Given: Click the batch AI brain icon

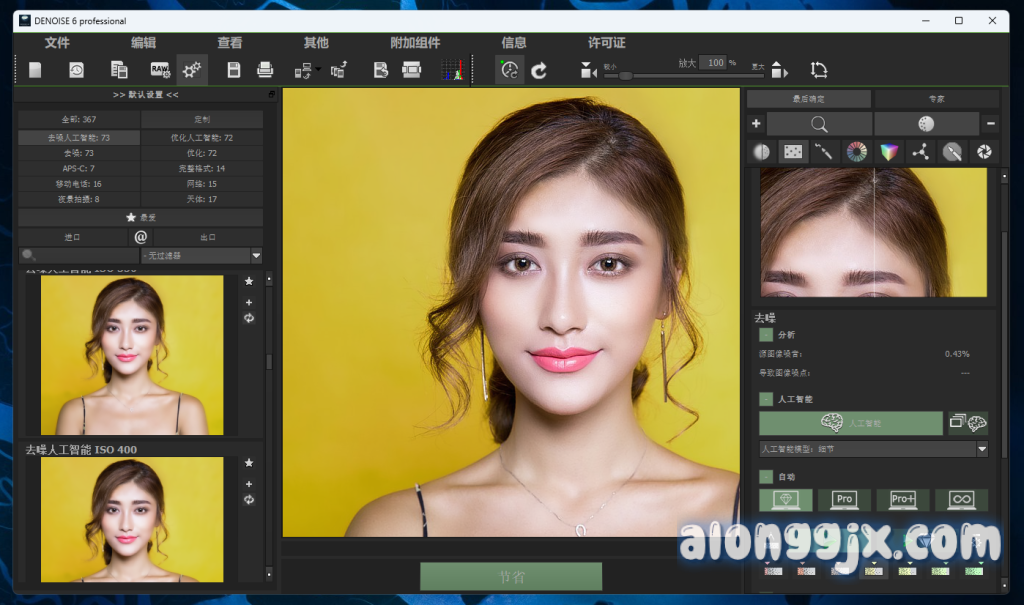Looking at the screenshot, I should click(x=968, y=422).
